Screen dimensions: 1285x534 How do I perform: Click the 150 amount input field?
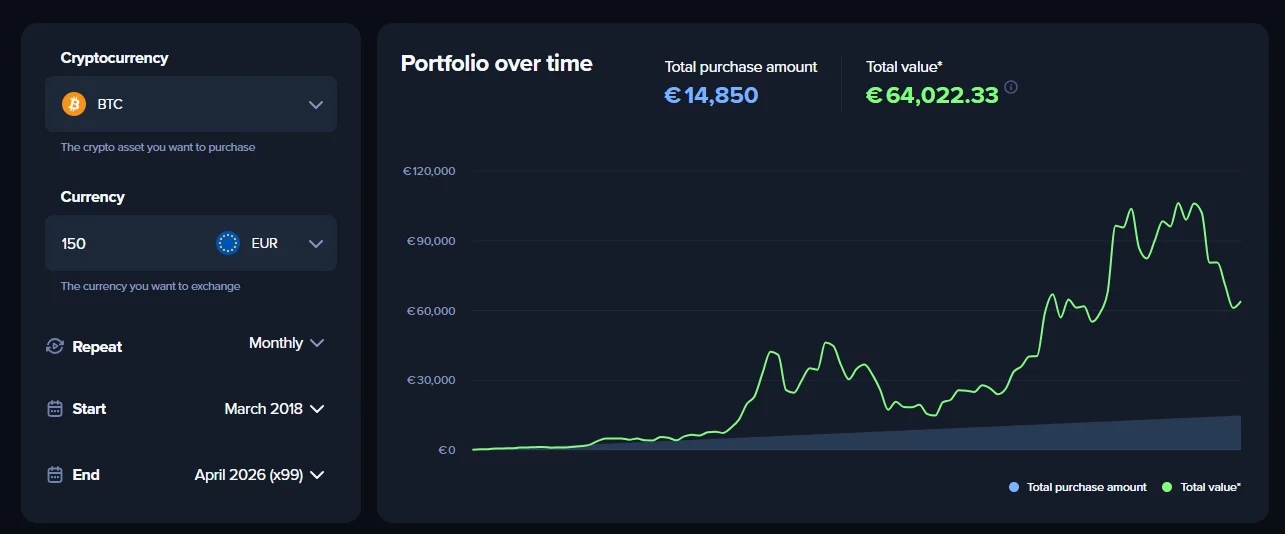point(130,243)
